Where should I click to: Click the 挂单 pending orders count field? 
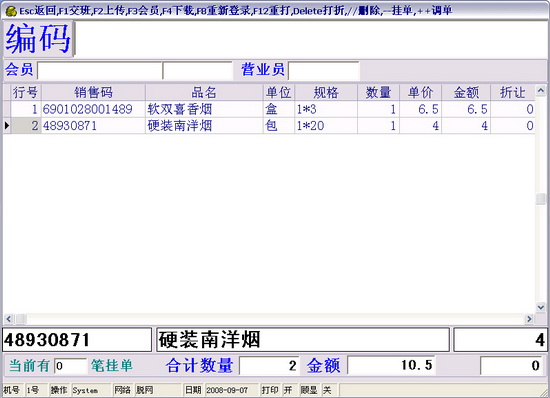[71, 366]
